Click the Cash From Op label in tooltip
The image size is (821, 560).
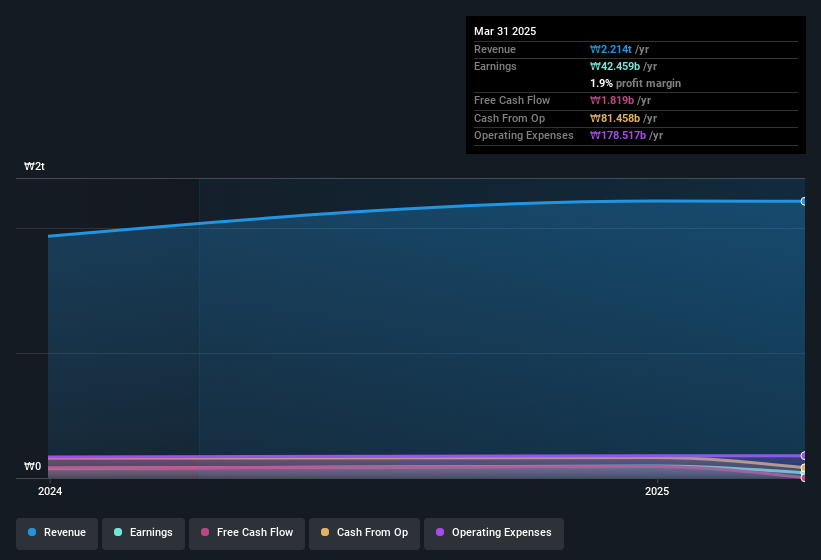[509, 118]
